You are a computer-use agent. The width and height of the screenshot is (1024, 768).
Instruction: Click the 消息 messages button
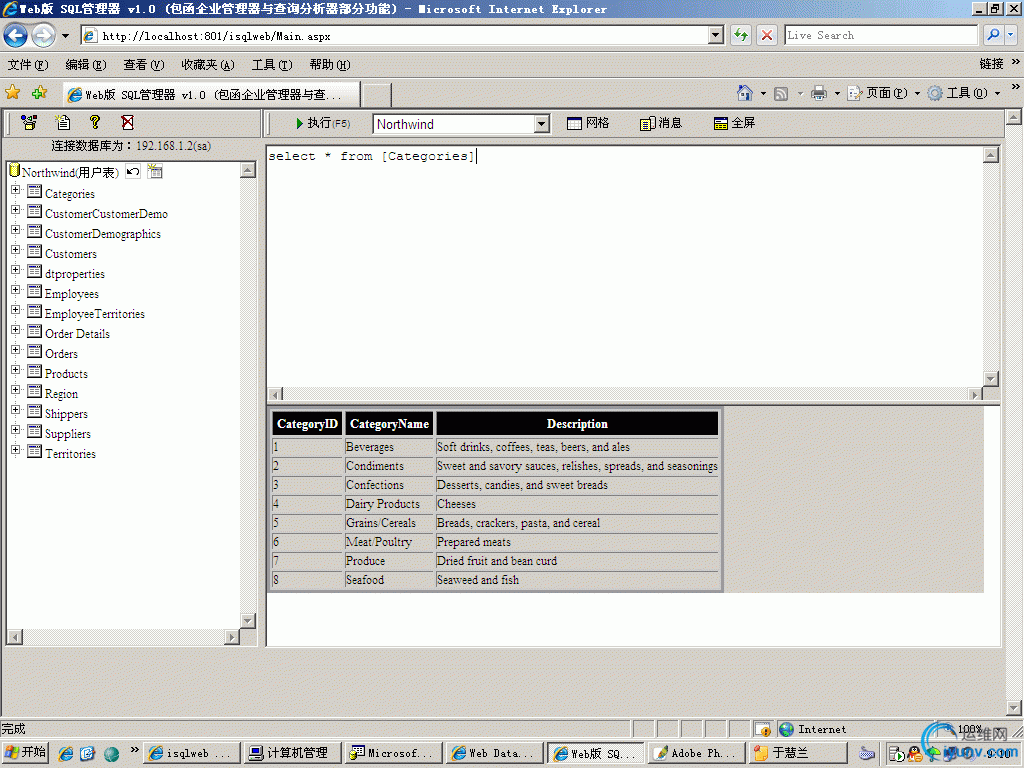(x=661, y=123)
